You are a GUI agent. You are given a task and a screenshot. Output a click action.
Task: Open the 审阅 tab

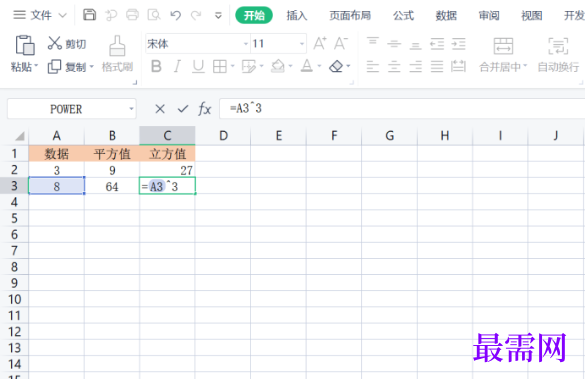[489, 15]
